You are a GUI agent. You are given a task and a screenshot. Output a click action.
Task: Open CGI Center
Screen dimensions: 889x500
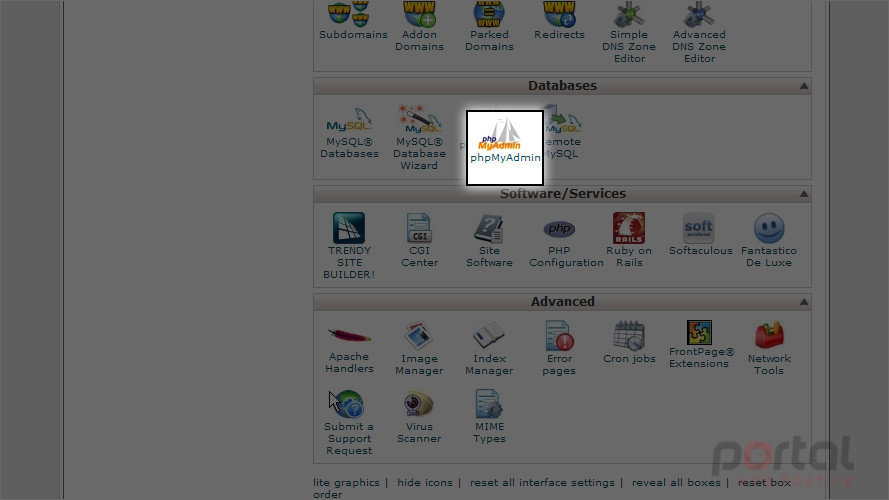pos(420,240)
